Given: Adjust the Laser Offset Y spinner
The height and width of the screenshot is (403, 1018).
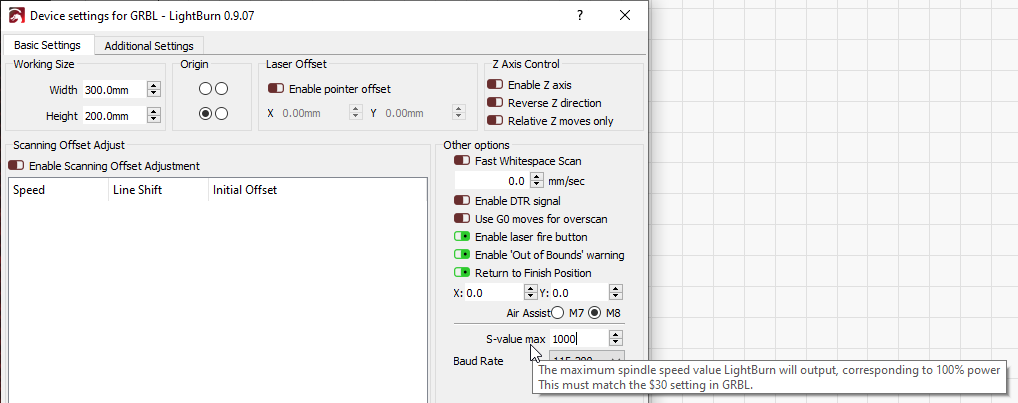Looking at the screenshot, I should (459, 113).
